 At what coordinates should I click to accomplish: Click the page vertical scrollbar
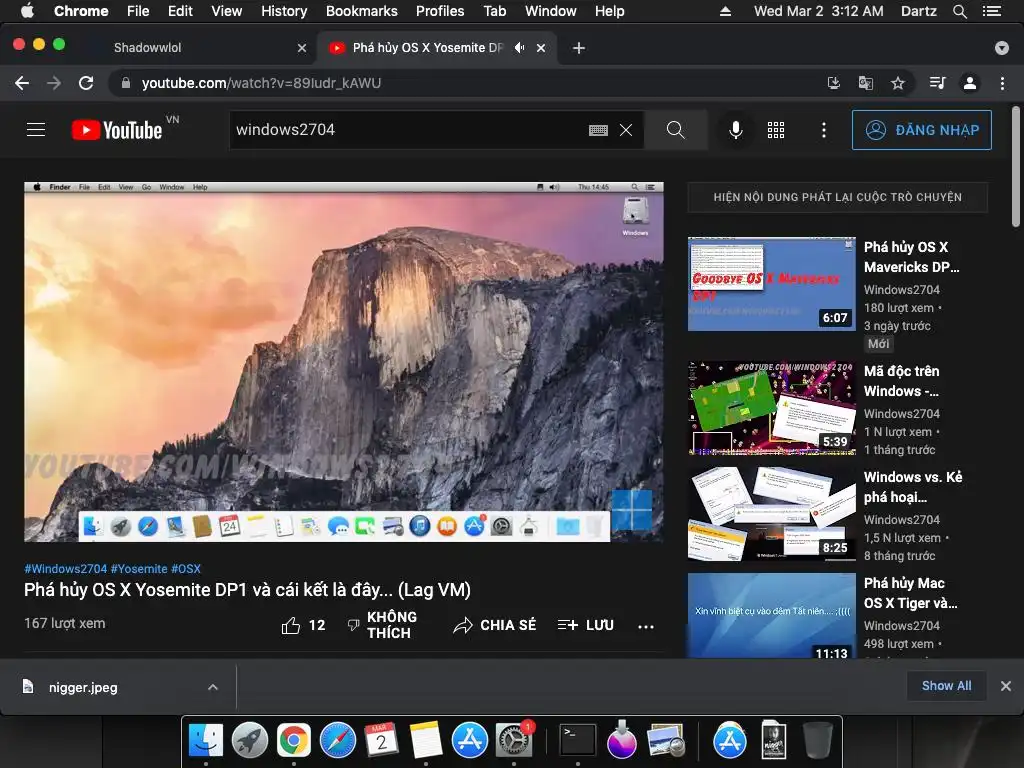tap(1016, 167)
